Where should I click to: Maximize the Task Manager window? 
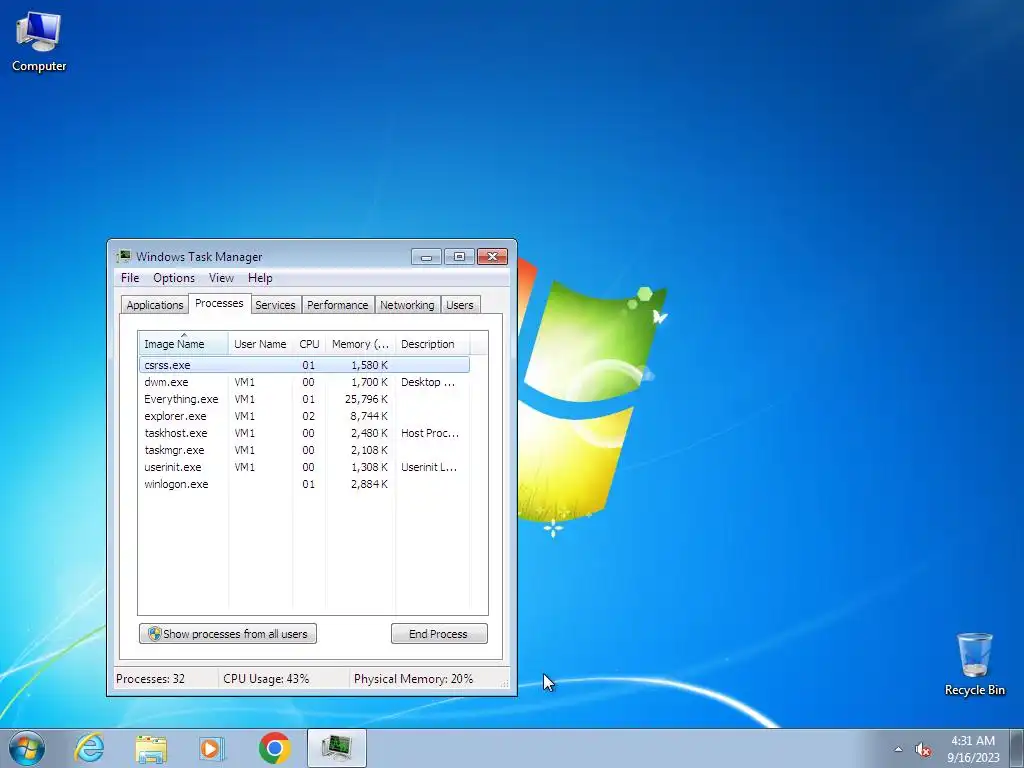[459, 257]
